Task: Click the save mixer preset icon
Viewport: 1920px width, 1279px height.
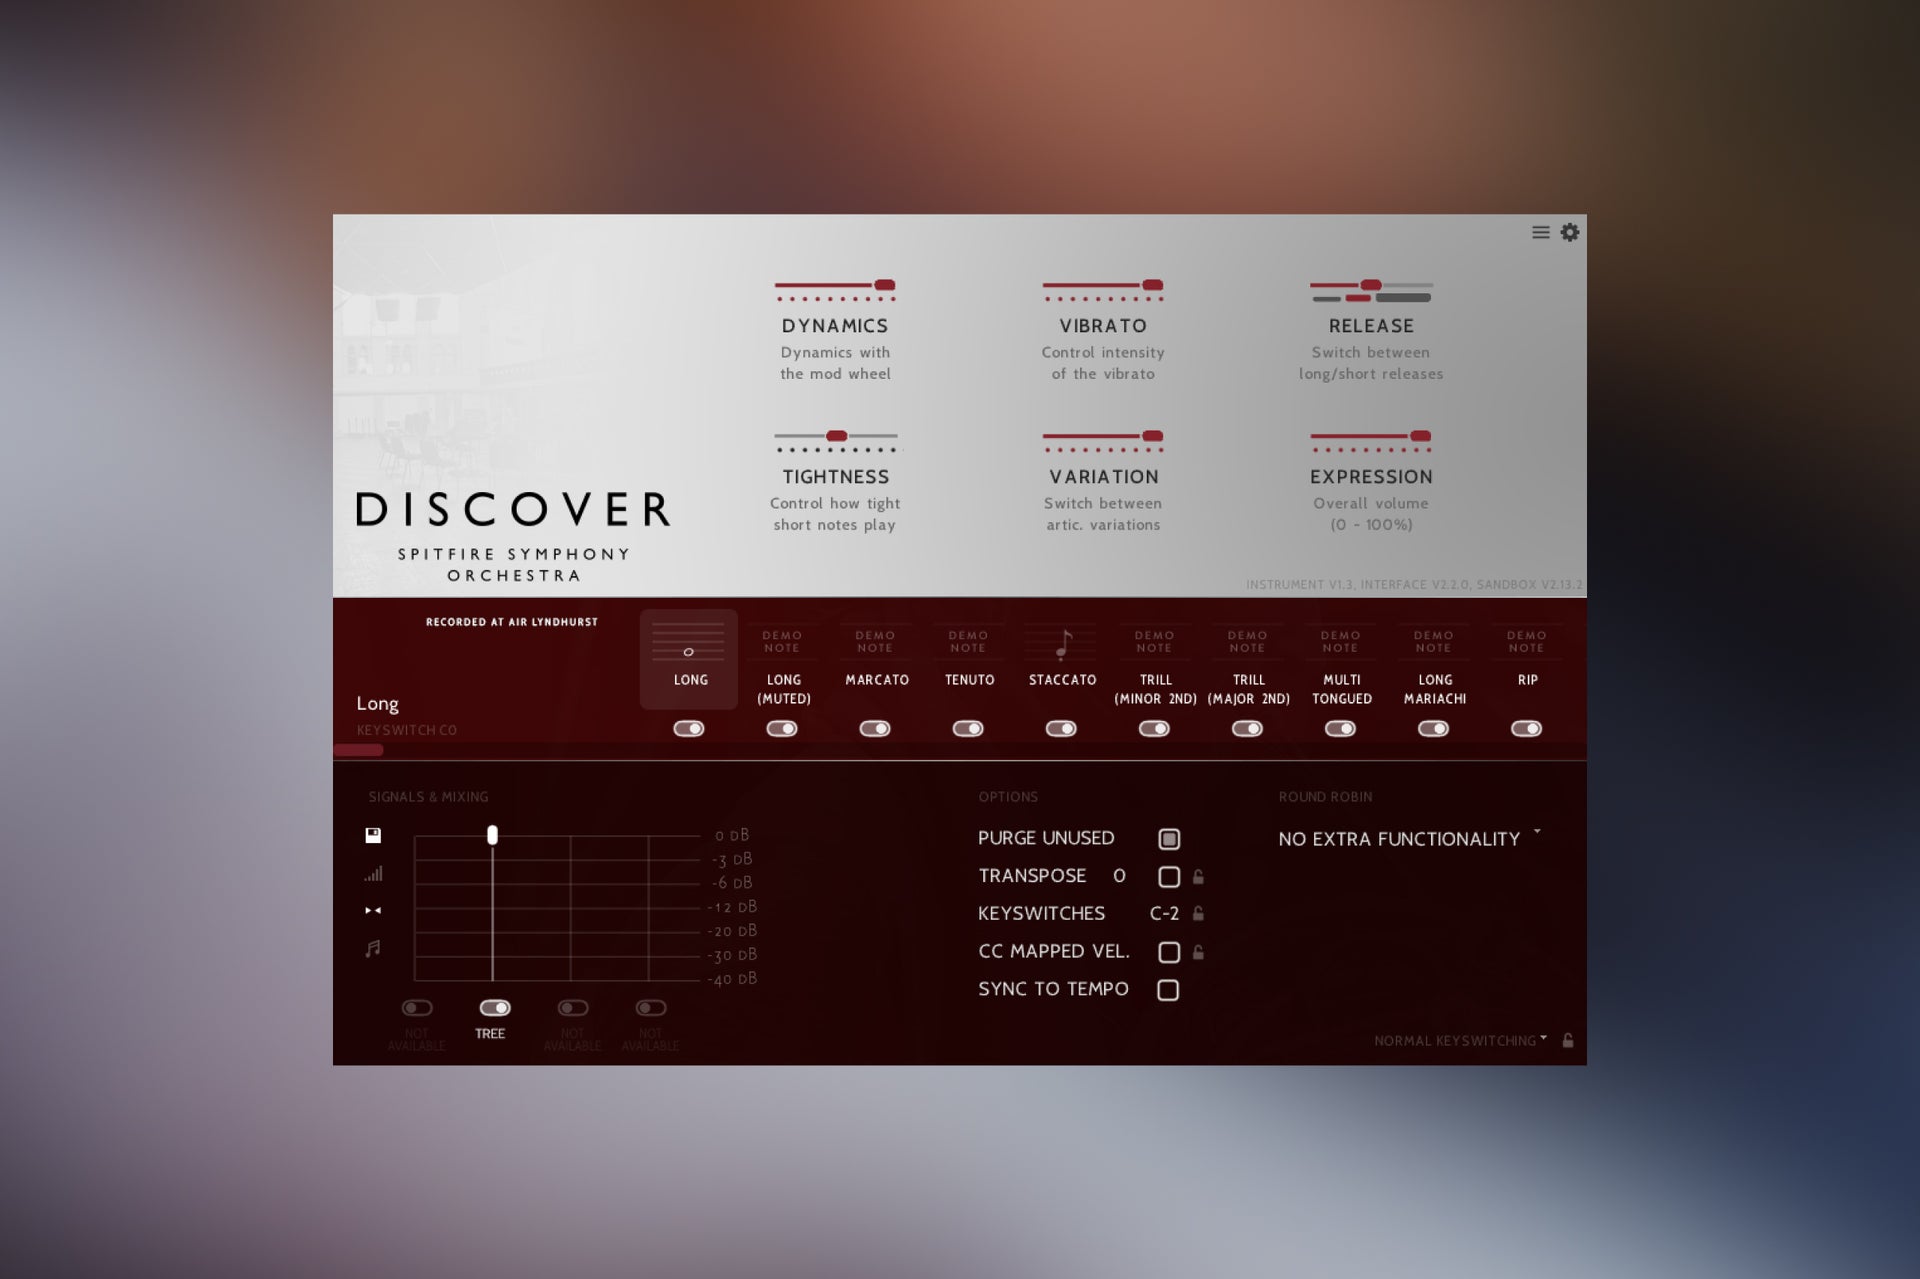Action: pyautogui.click(x=373, y=835)
